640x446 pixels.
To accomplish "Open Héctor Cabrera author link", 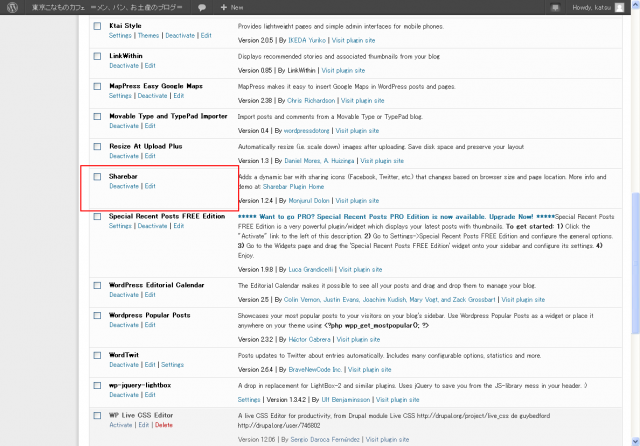I will pyautogui.click(x=309, y=339).
